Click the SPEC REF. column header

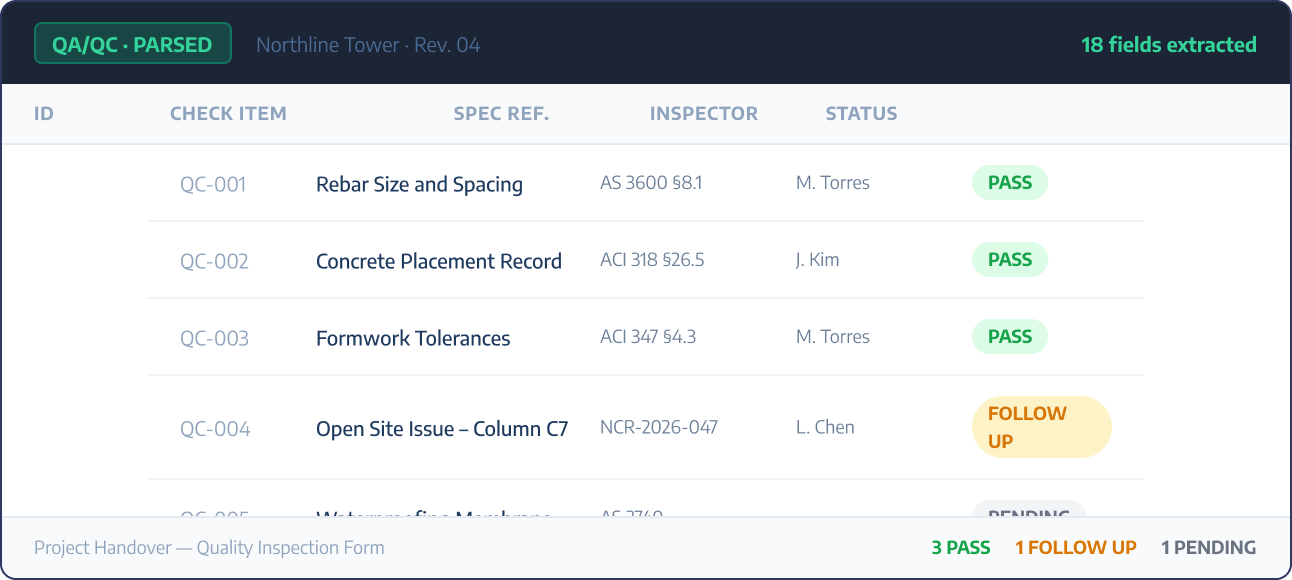[x=501, y=113]
